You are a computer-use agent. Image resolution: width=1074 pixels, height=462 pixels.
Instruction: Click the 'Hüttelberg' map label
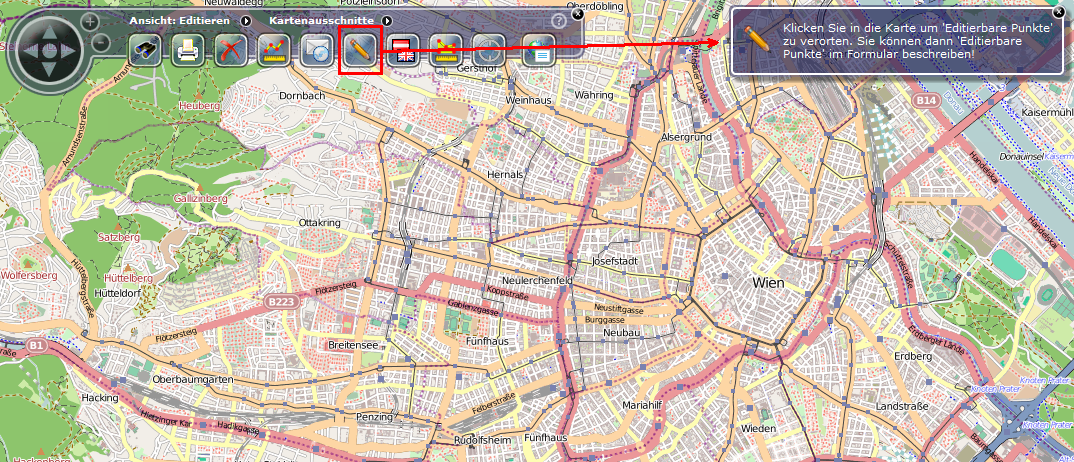coord(129,279)
